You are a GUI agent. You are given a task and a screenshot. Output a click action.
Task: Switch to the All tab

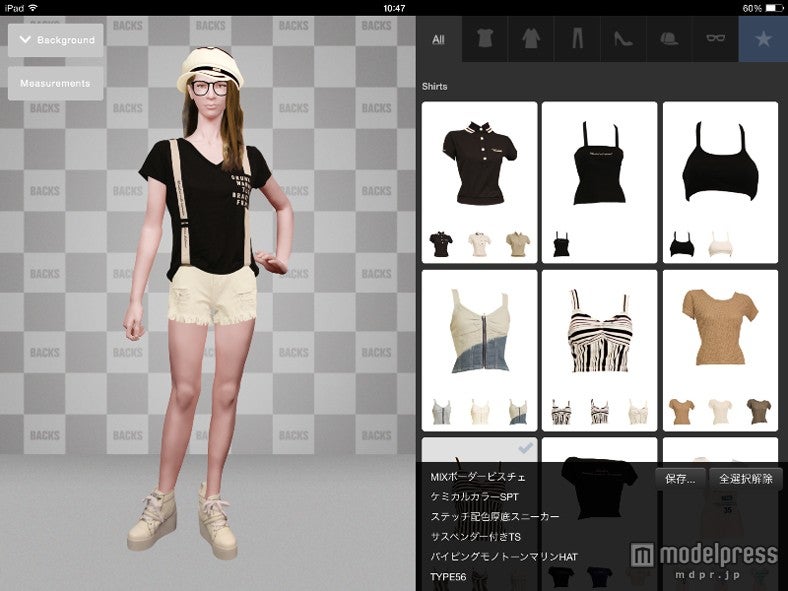point(438,40)
